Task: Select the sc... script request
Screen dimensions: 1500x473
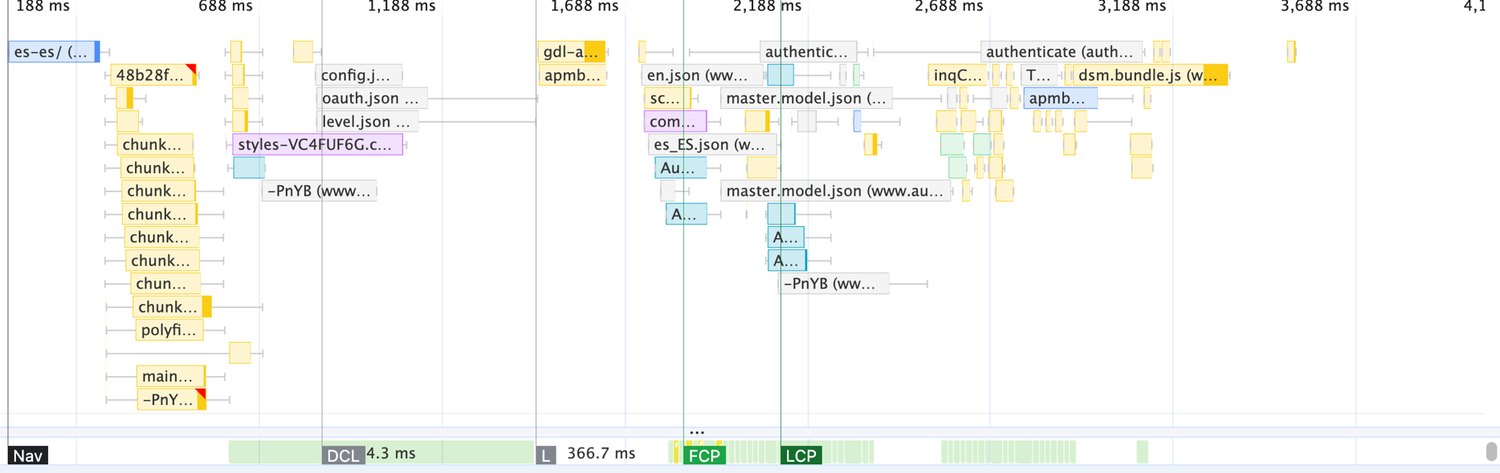Action: [x=667, y=98]
